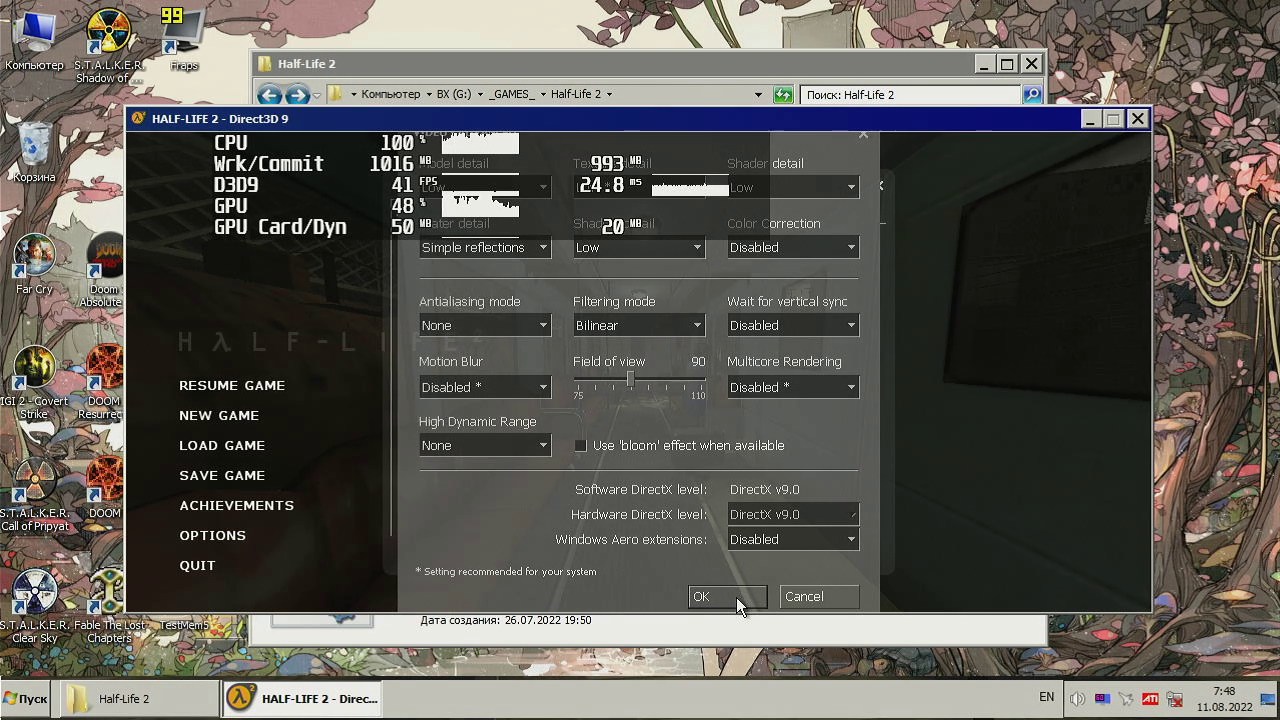Click the Компьютер breadcrumb in address bar
Viewport: 1280px width, 720px height.
[390, 94]
